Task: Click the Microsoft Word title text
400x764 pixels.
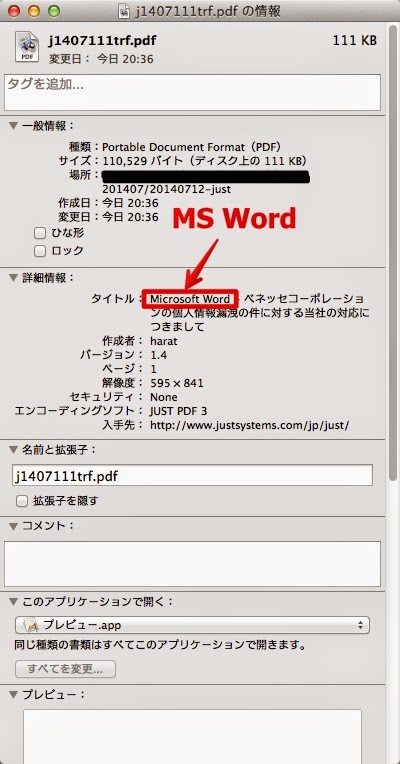Action: coord(190,299)
